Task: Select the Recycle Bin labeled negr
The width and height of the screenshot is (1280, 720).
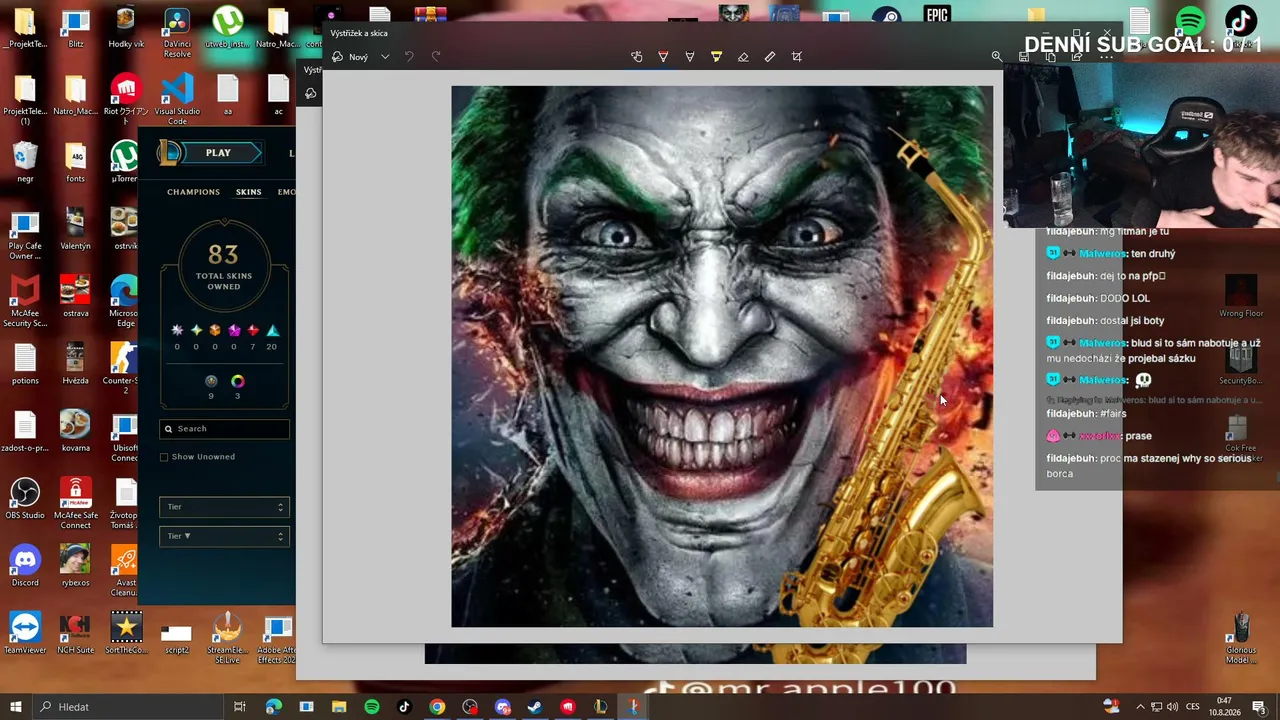Action: click(25, 163)
